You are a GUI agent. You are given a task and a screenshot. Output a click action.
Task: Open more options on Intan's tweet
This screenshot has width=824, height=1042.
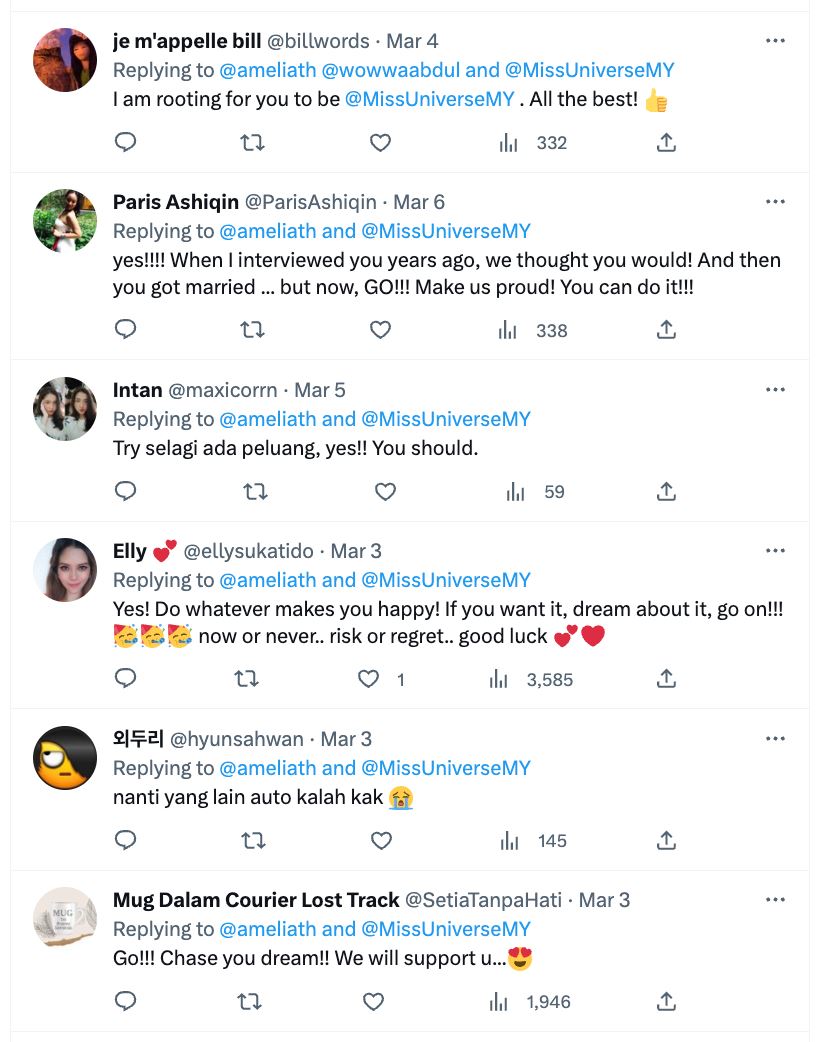(776, 389)
